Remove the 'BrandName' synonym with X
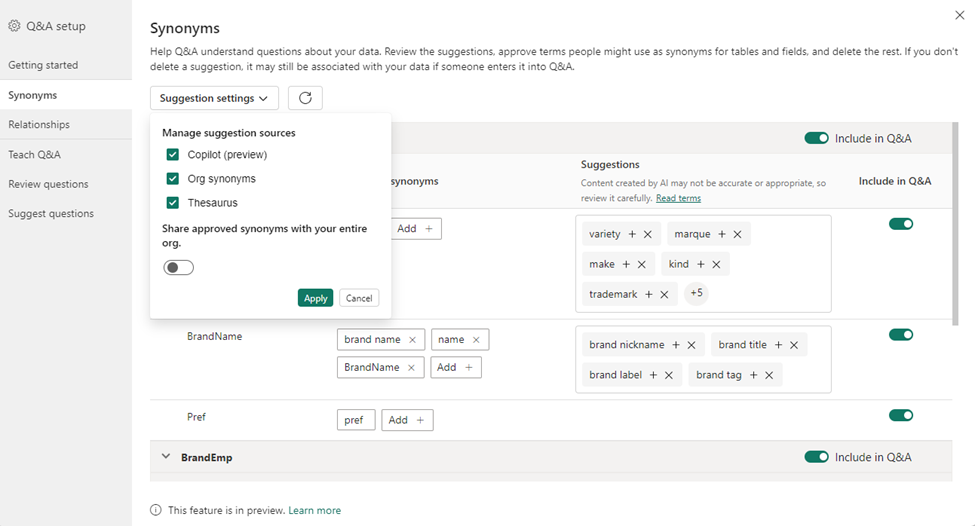The width and height of the screenshot is (975, 526). tap(410, 368)
